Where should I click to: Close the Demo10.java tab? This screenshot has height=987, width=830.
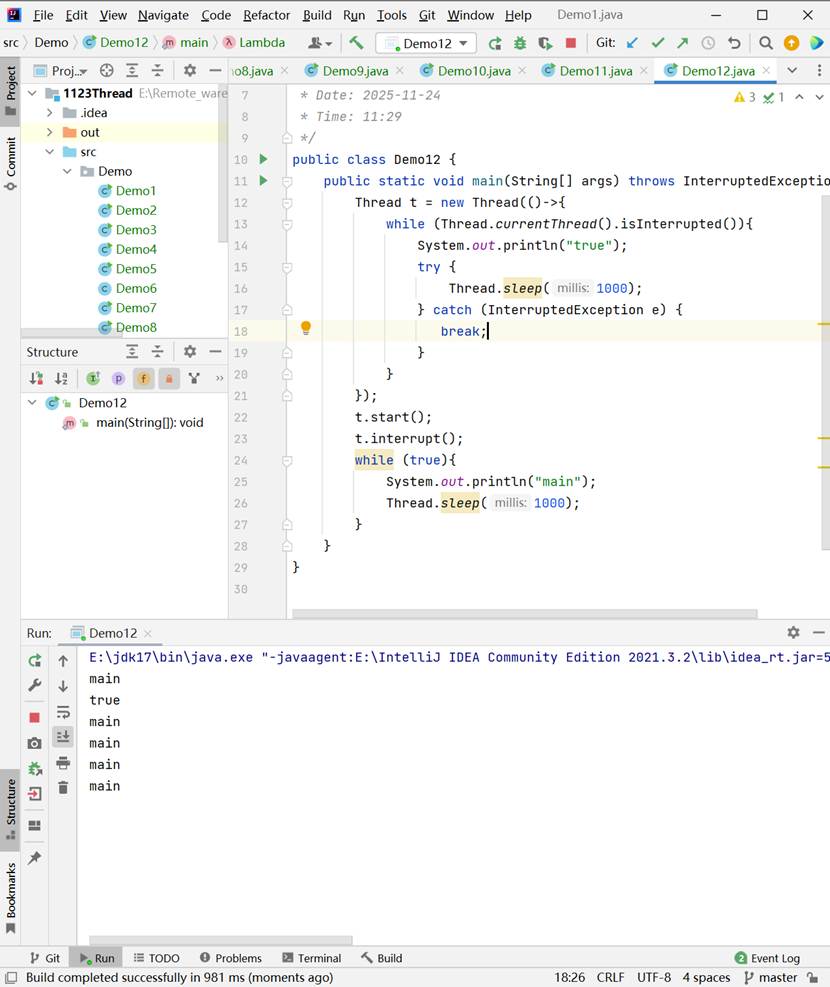coord(522,70)
